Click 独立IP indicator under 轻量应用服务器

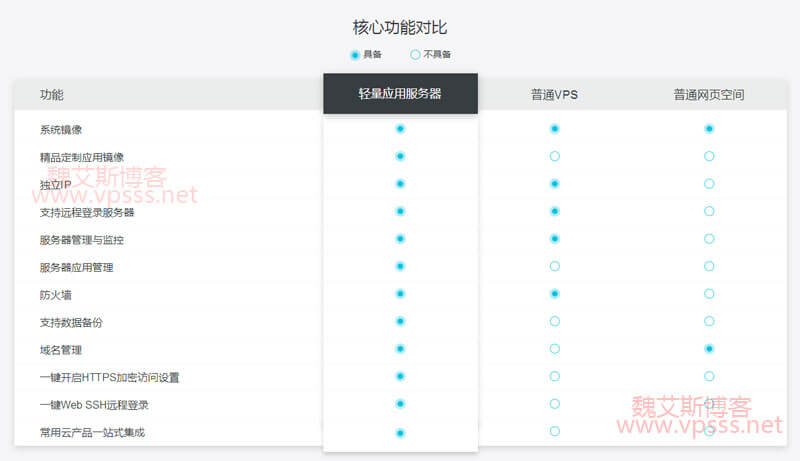click(x=400, y=184)
